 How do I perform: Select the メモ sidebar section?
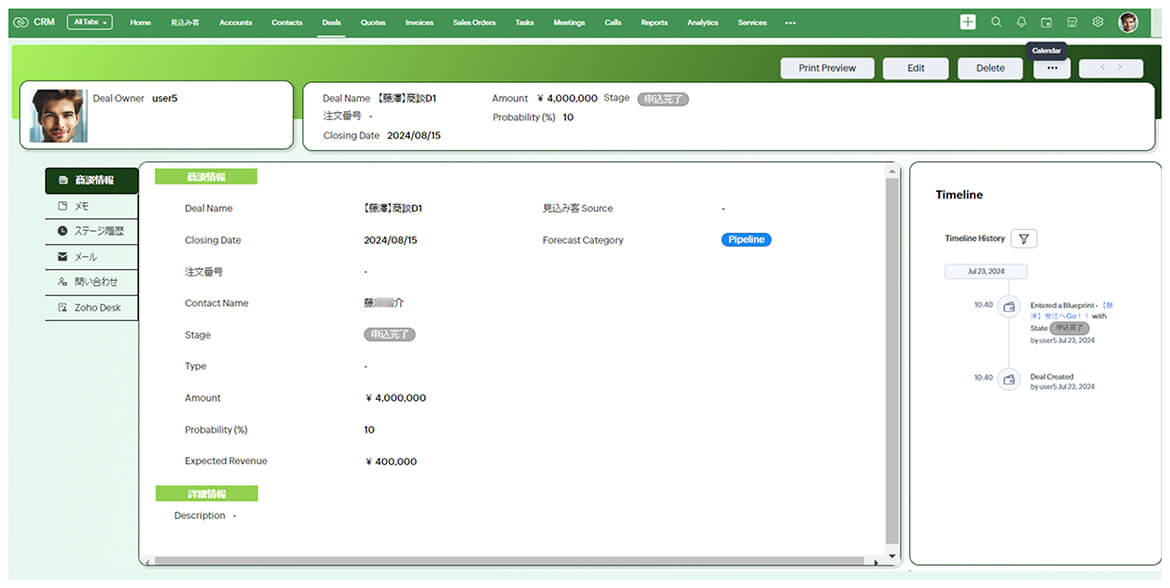[92, 206]
